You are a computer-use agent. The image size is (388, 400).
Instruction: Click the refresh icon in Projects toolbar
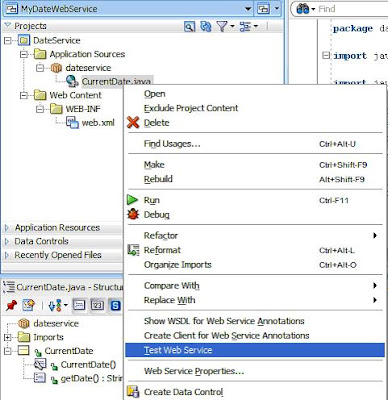tap(205, 26)
